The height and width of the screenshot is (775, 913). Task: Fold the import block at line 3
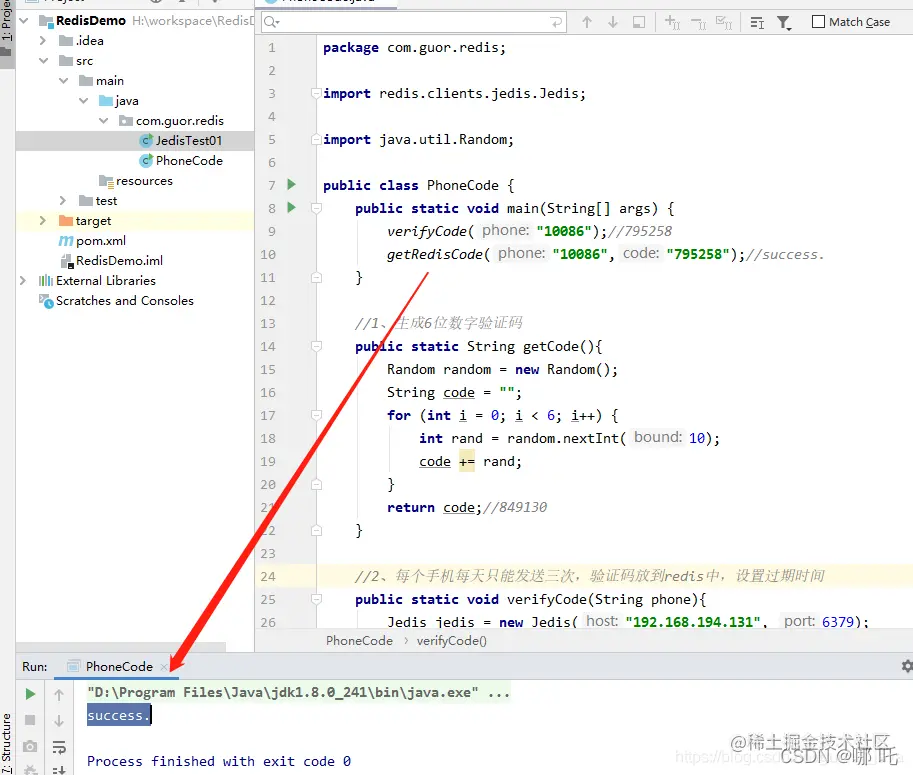(316, 93)
